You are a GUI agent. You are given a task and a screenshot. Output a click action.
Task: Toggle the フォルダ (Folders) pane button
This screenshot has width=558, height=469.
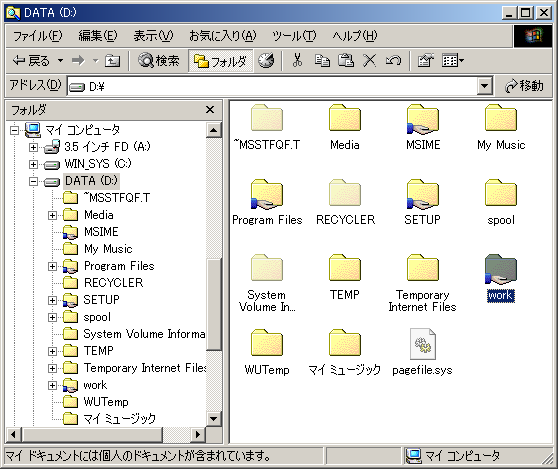coord(221,61)
